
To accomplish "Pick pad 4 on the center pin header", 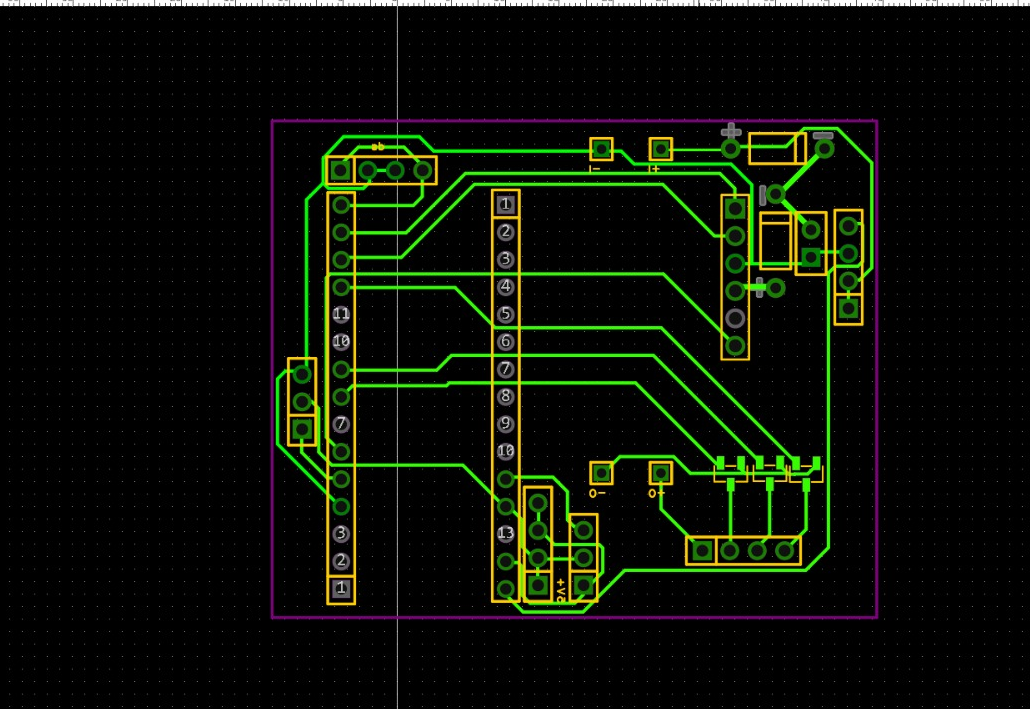I will [505, 286].
